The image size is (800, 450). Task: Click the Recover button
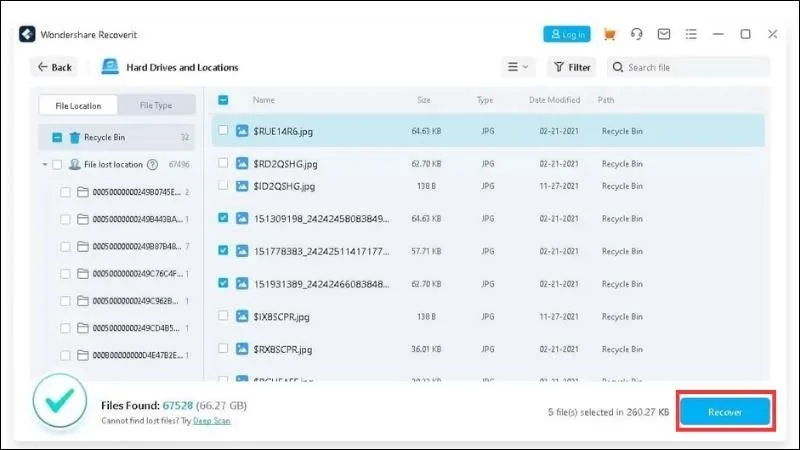click(x=725, y=411)
